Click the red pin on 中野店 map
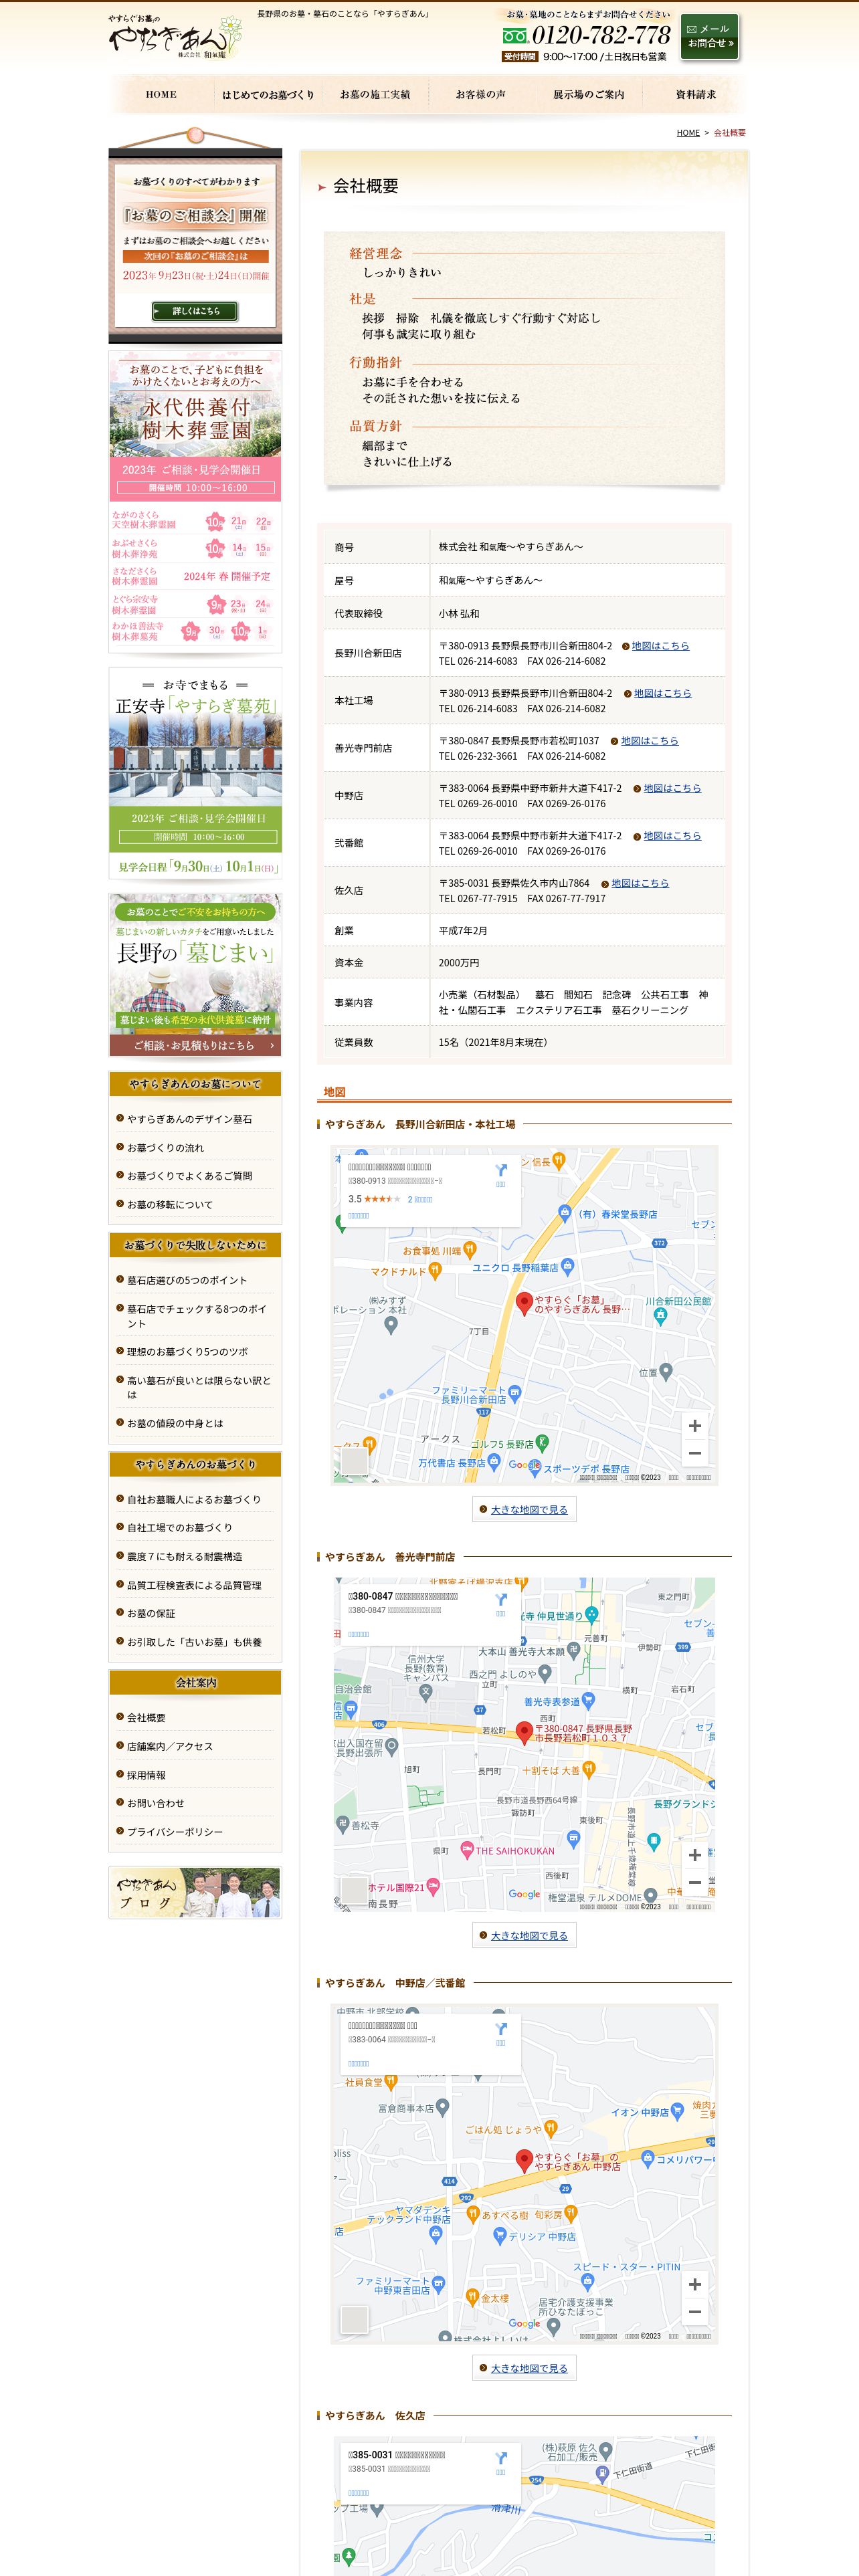The image size is (859, 2576). tap(524, 2161)
